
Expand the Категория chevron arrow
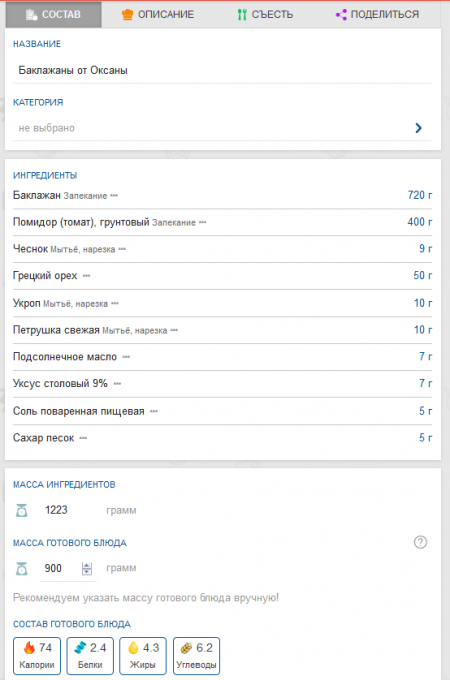tap(418, 128)
